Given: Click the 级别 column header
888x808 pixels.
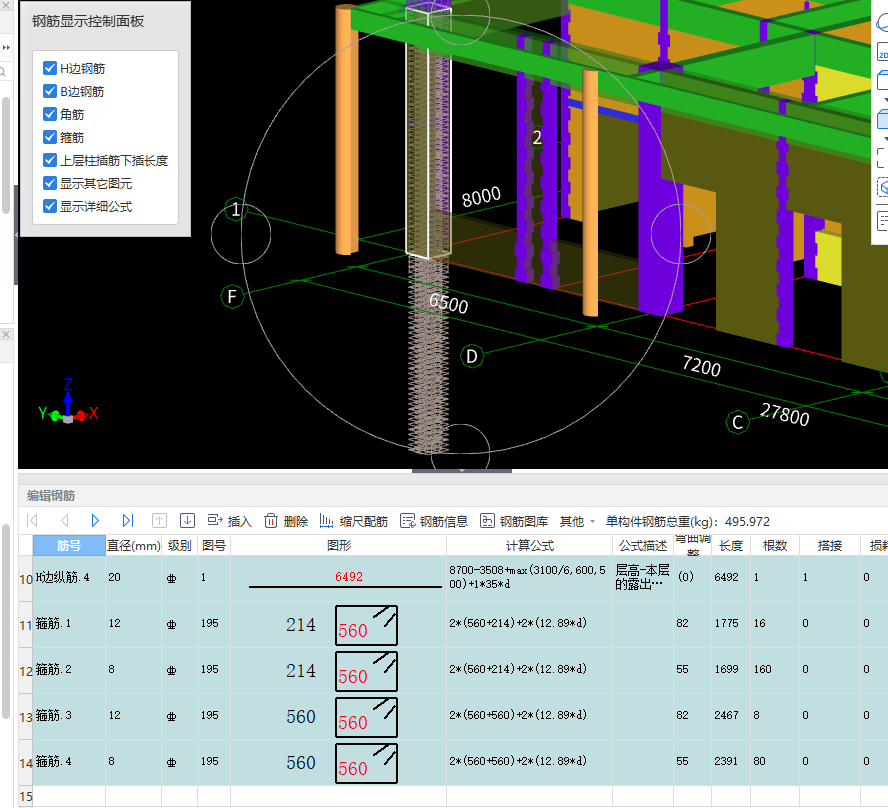Looking at the screenshot, I should [180, 545].
